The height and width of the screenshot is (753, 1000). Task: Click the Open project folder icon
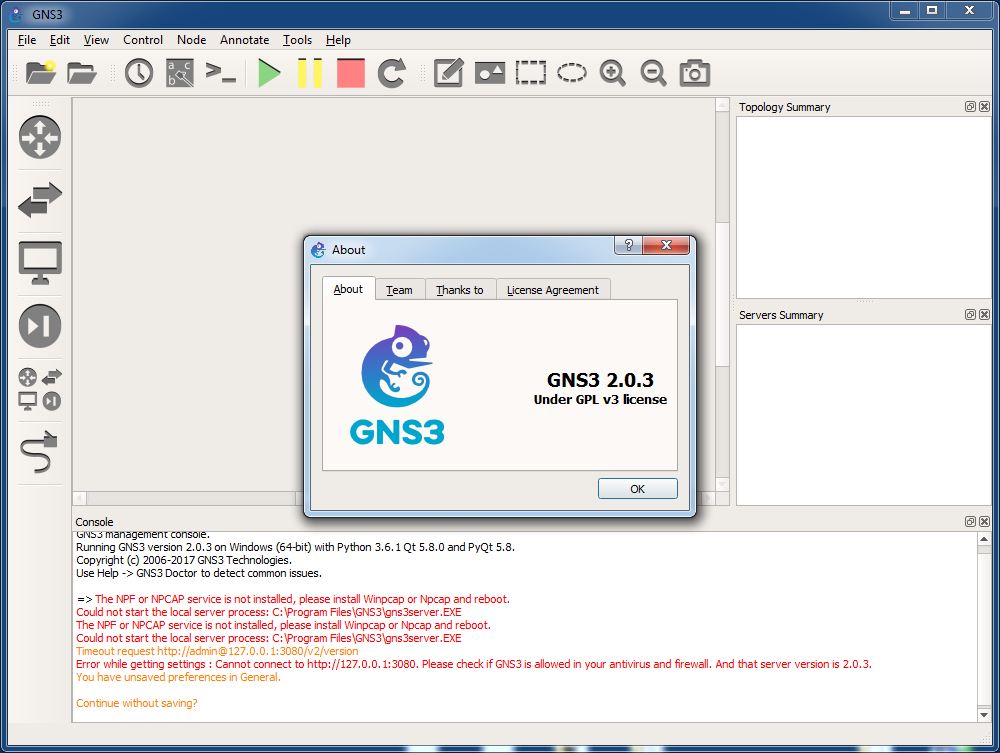(x=82, y=73)
